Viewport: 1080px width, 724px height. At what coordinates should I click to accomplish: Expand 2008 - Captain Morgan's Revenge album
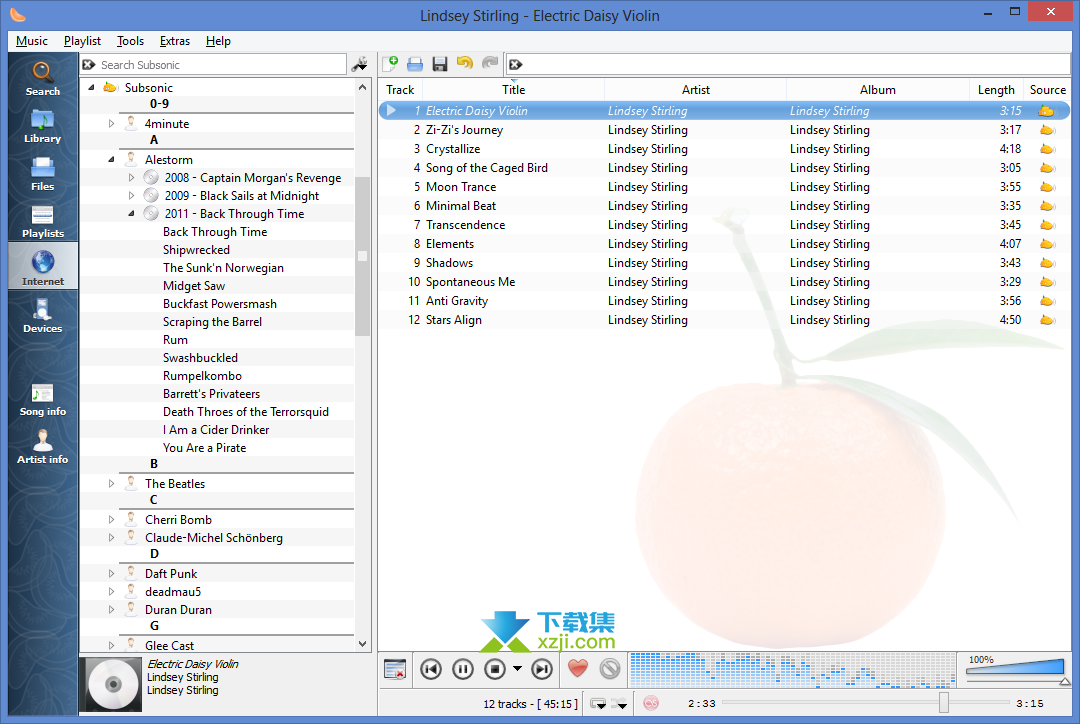[131, 177]
